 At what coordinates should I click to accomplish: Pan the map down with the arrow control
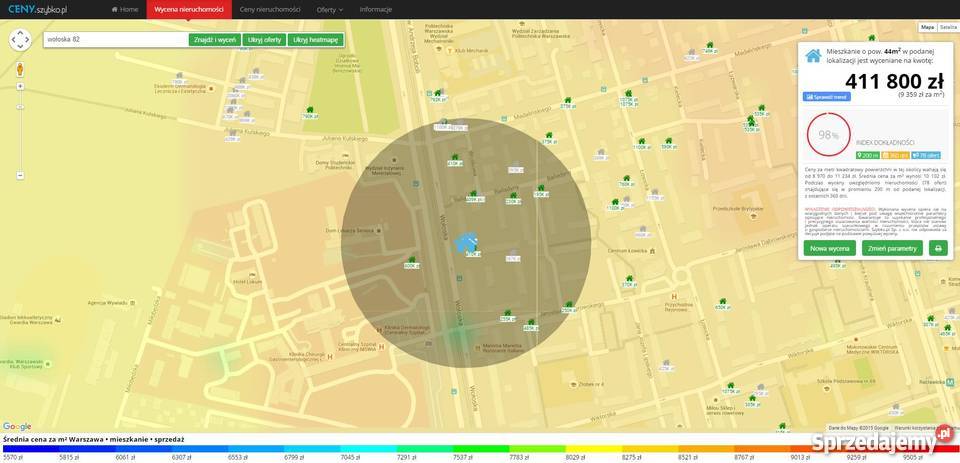point(20,47)
